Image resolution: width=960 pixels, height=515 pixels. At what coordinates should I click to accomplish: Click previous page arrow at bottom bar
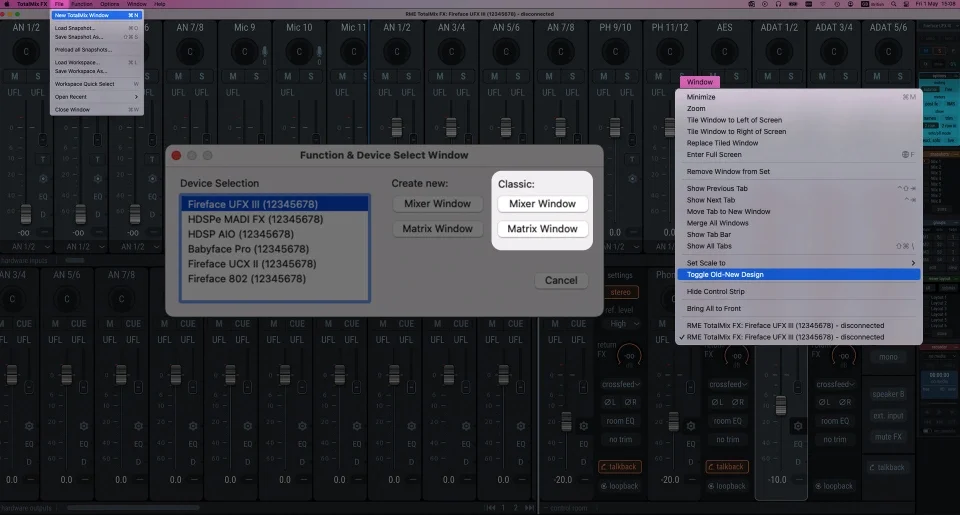click(x=490, y=508)
